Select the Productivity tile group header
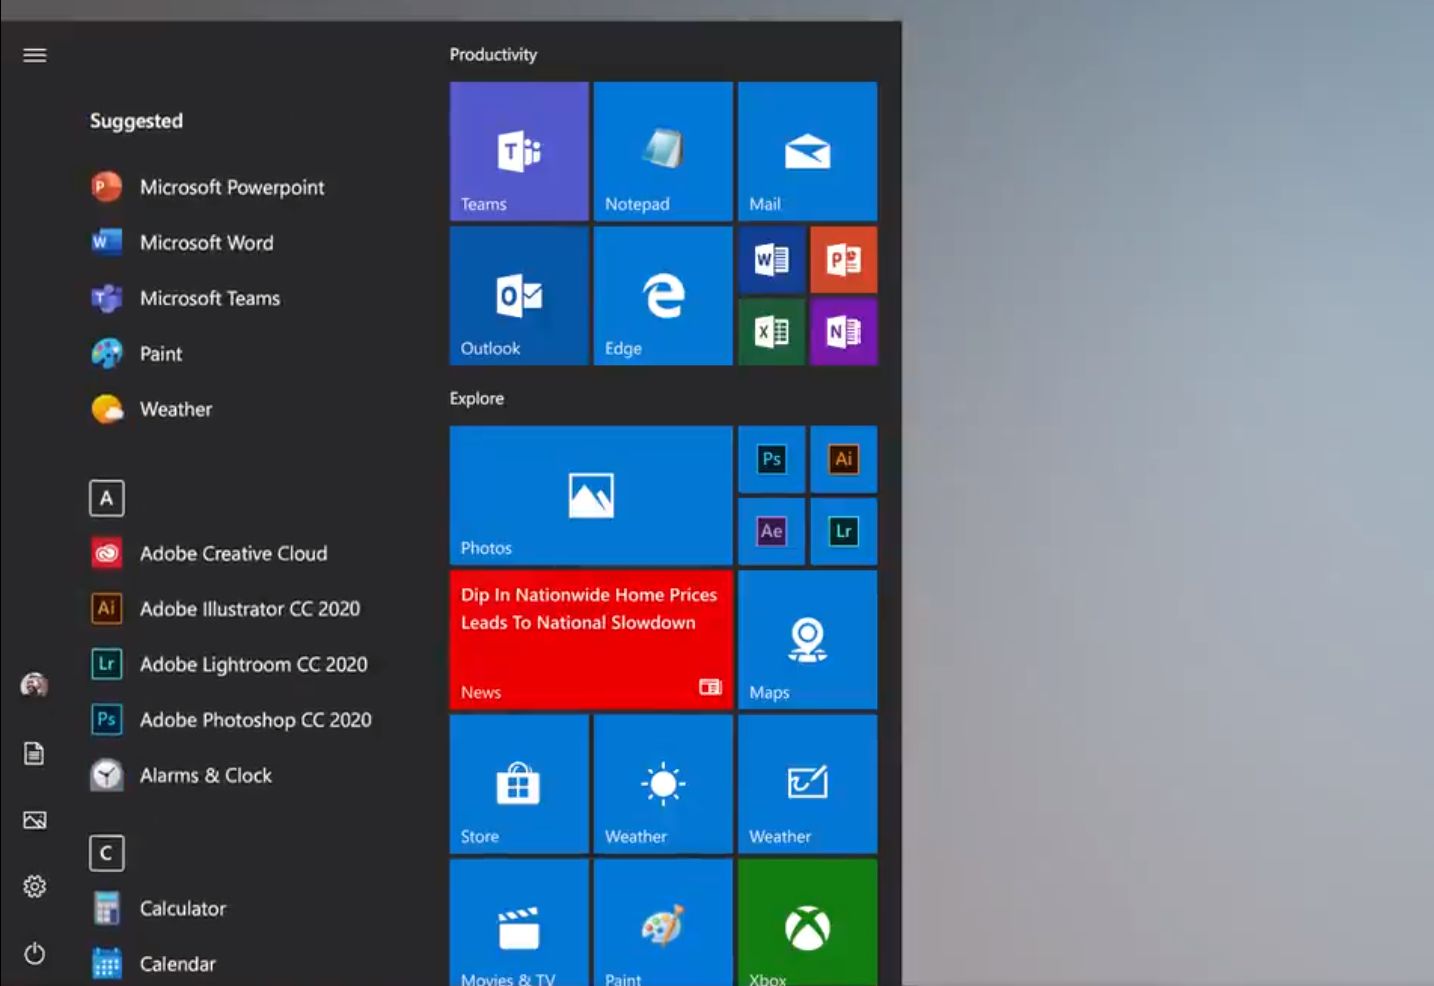 coord(493,55)
